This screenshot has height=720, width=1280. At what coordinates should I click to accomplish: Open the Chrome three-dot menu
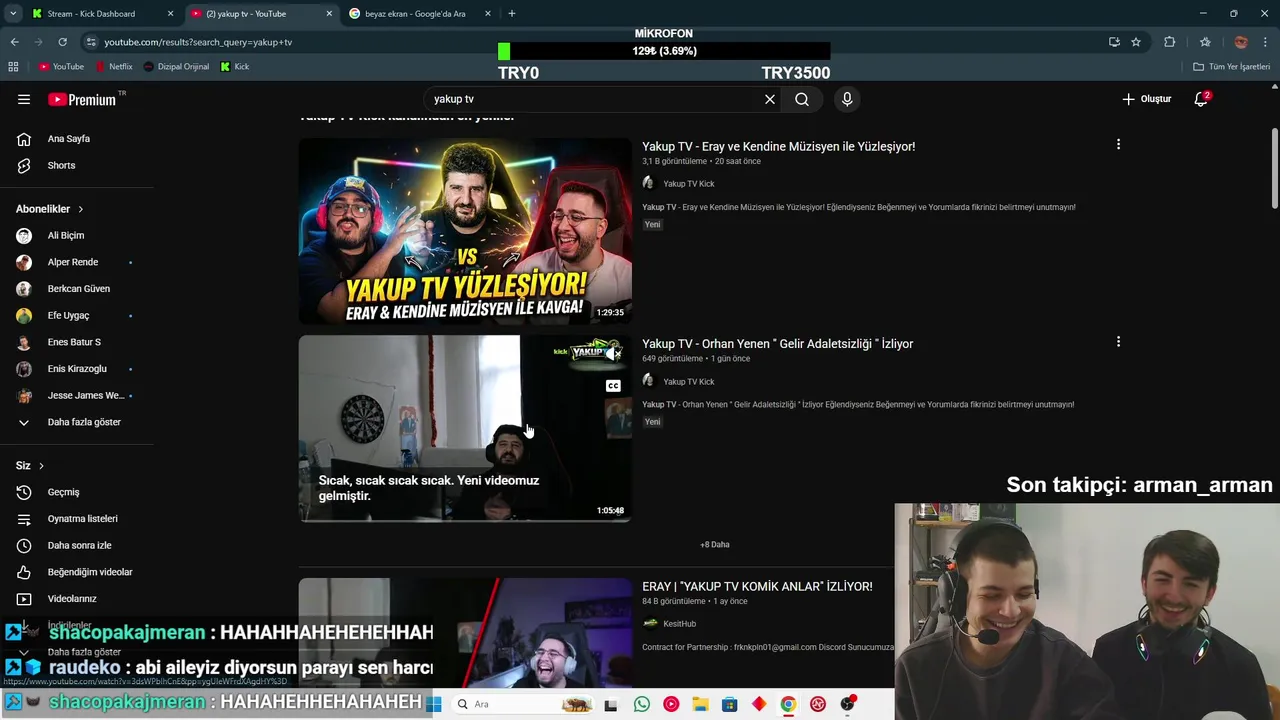tap(1266, 42)
